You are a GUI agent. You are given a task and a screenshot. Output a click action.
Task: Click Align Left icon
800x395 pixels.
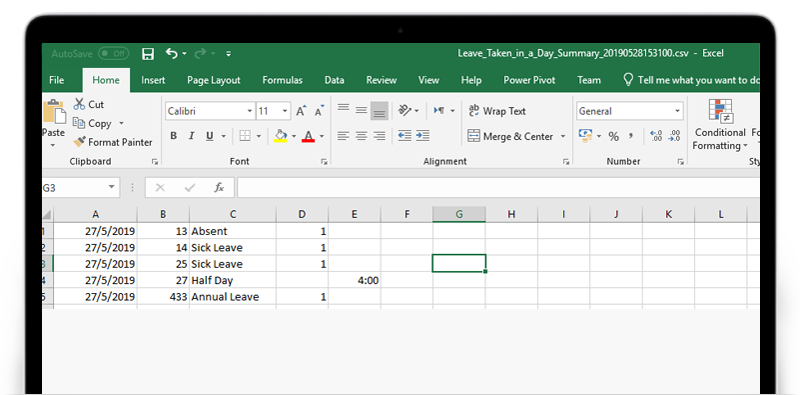343,136
